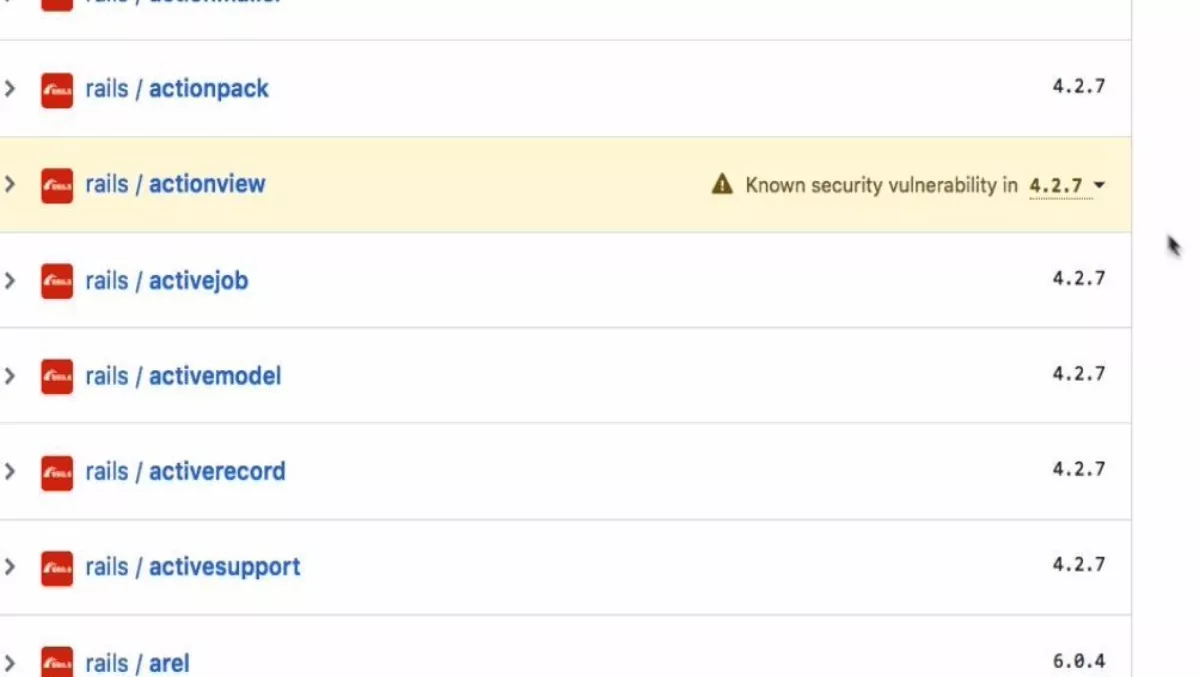
Task: Expand the rails / actionview row chevron
Action: pos(10,185)
